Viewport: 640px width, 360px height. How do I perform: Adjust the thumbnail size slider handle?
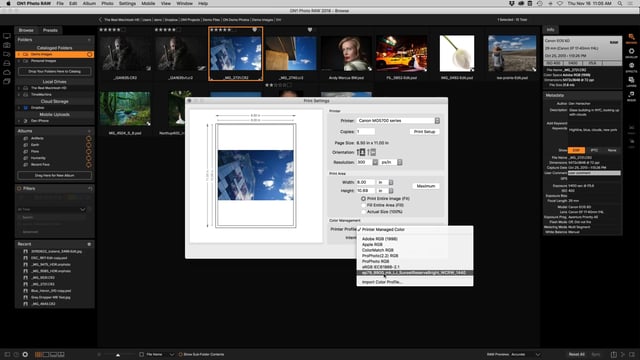click(x=118, y=355)
